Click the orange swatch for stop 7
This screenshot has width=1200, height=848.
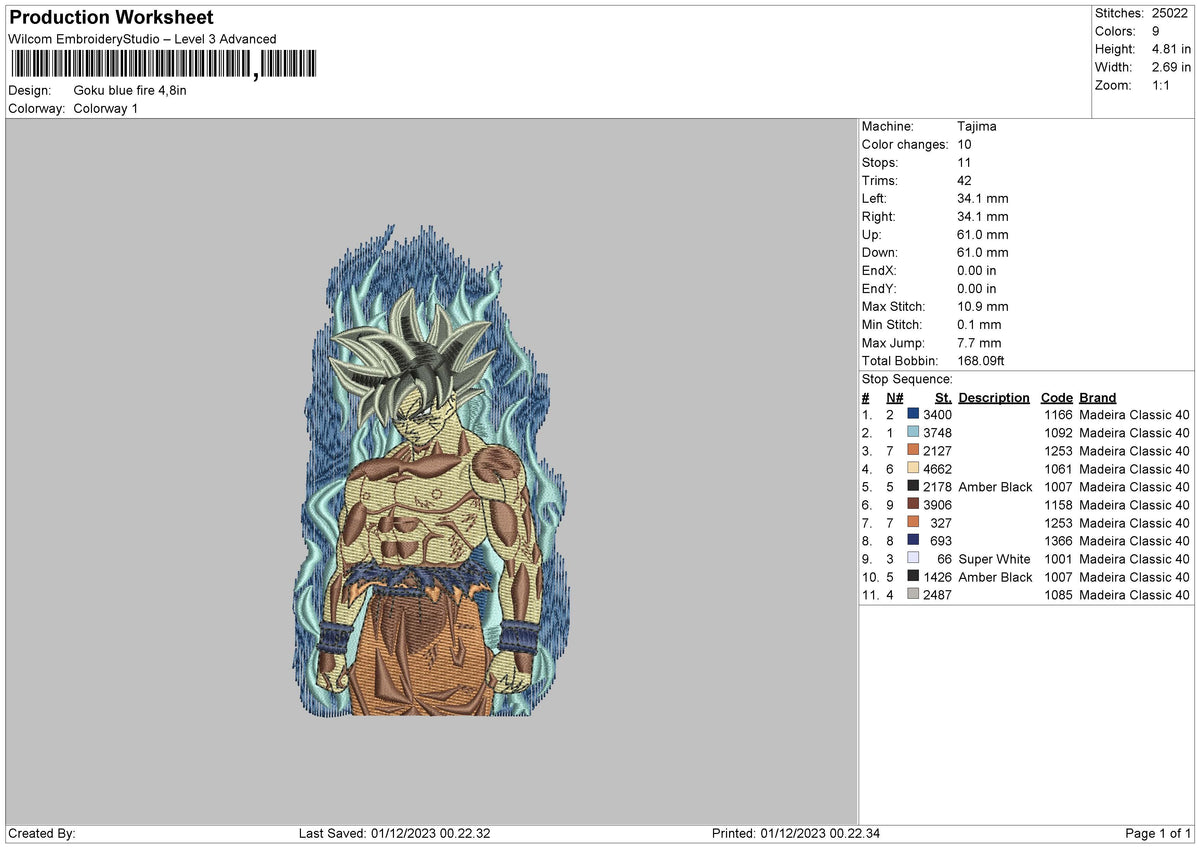pyautogui.click(x=913, y=522)
